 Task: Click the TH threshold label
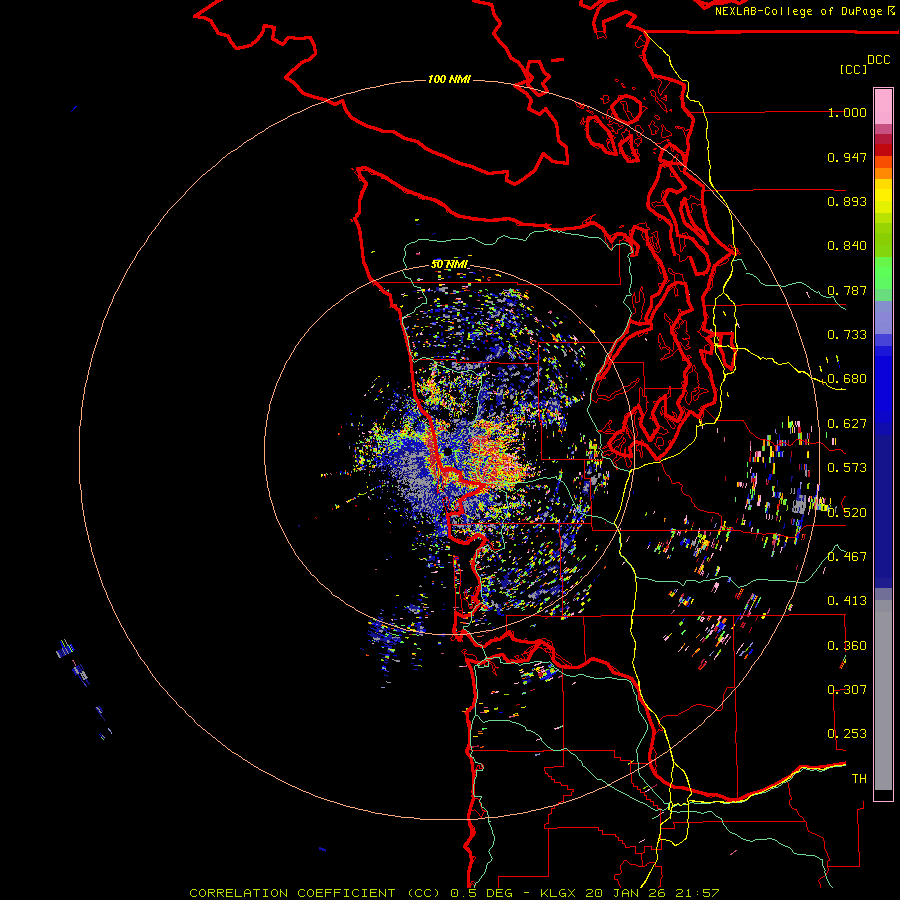click(859, 778)
